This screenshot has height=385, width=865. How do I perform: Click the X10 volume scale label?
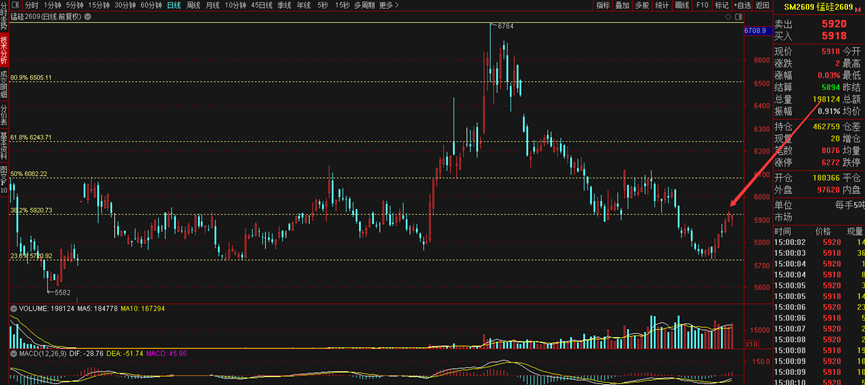coord(751,343)
